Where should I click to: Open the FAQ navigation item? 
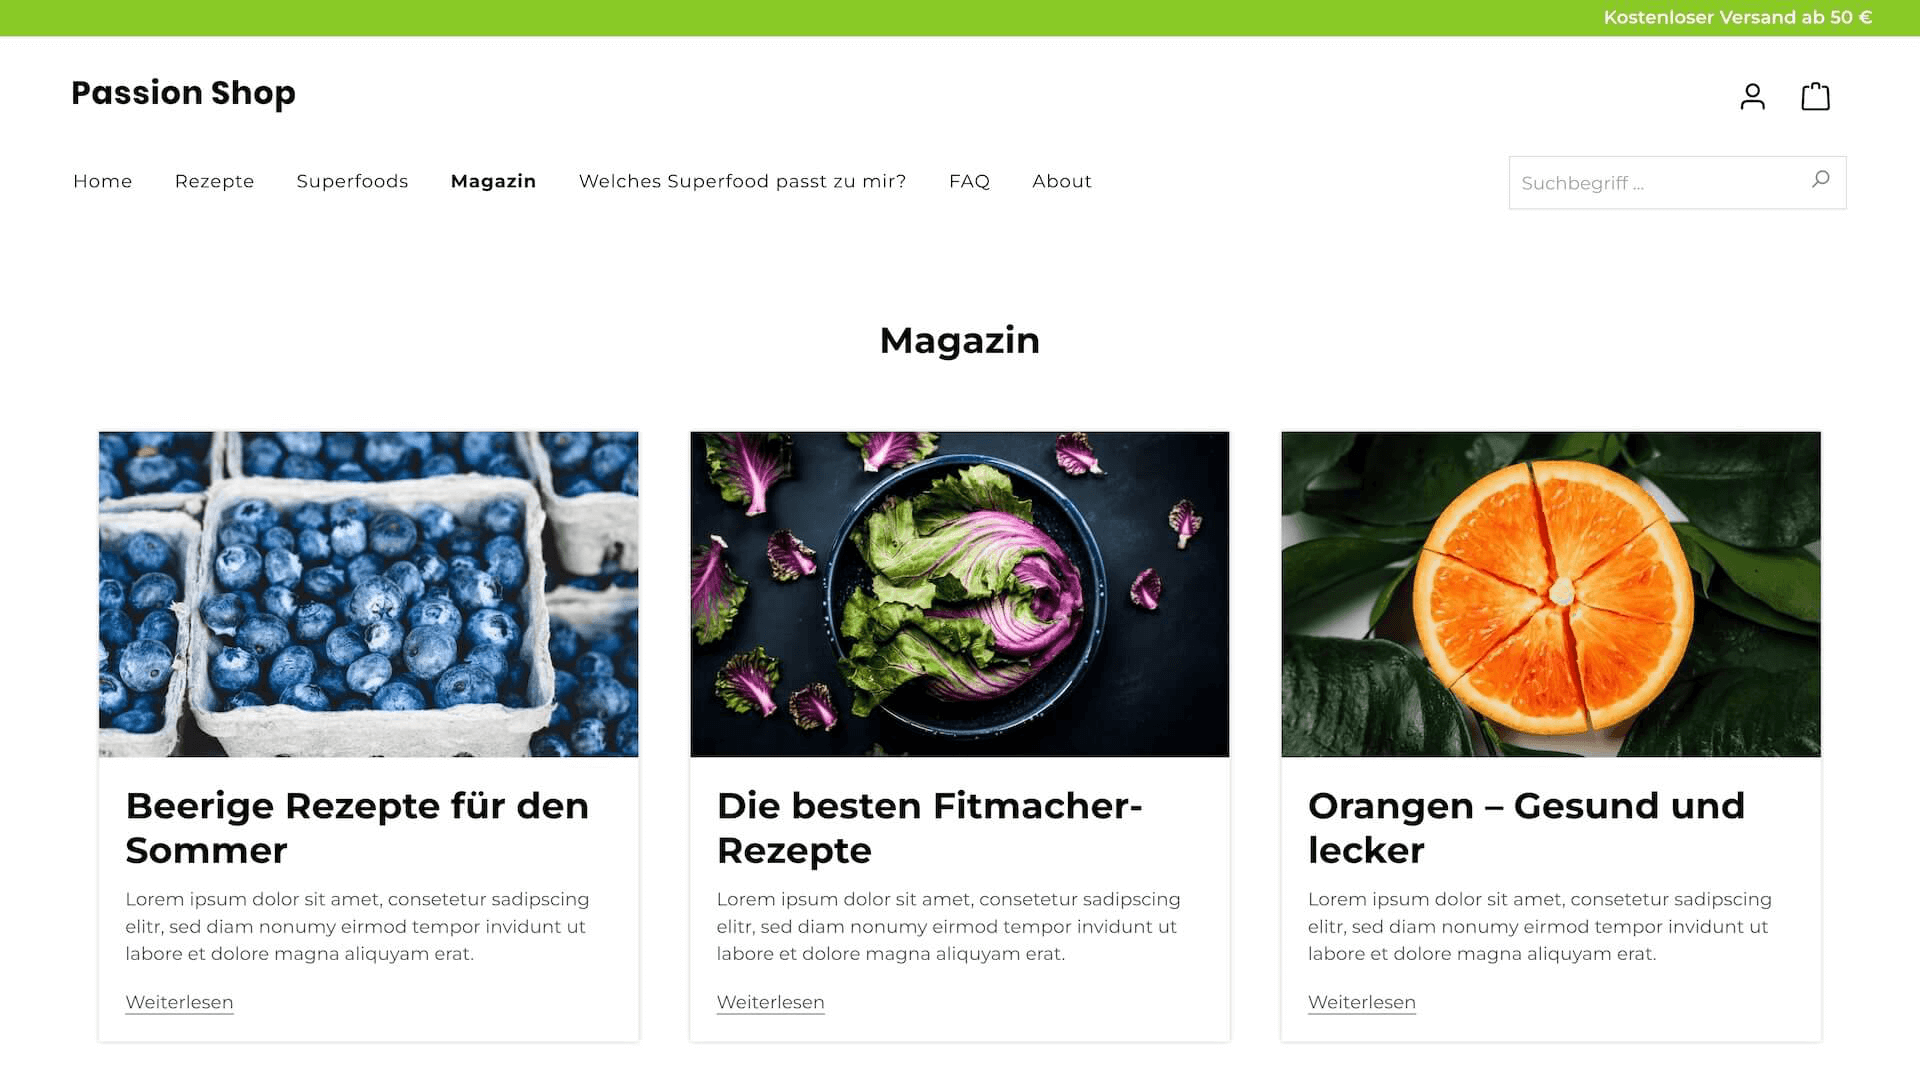point(969,181)
